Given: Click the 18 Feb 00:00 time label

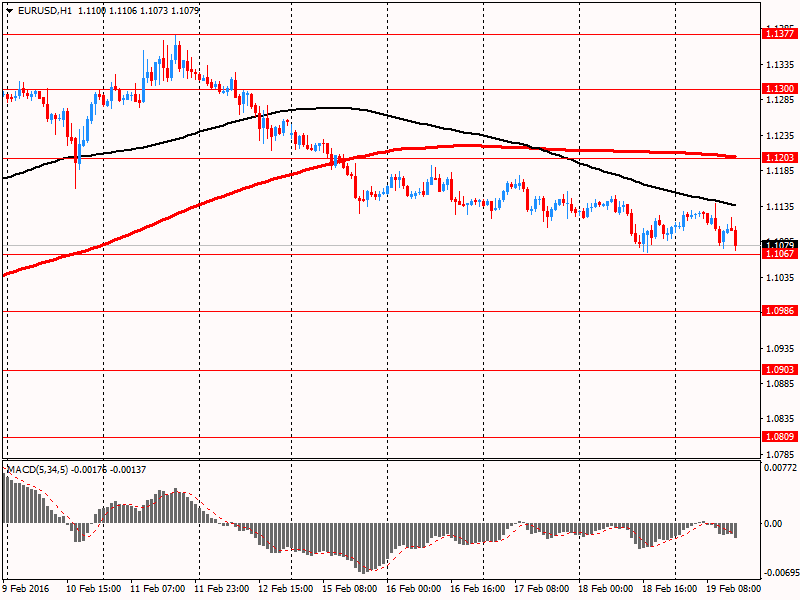Looking at the screenshot, I should pos(606,589).
